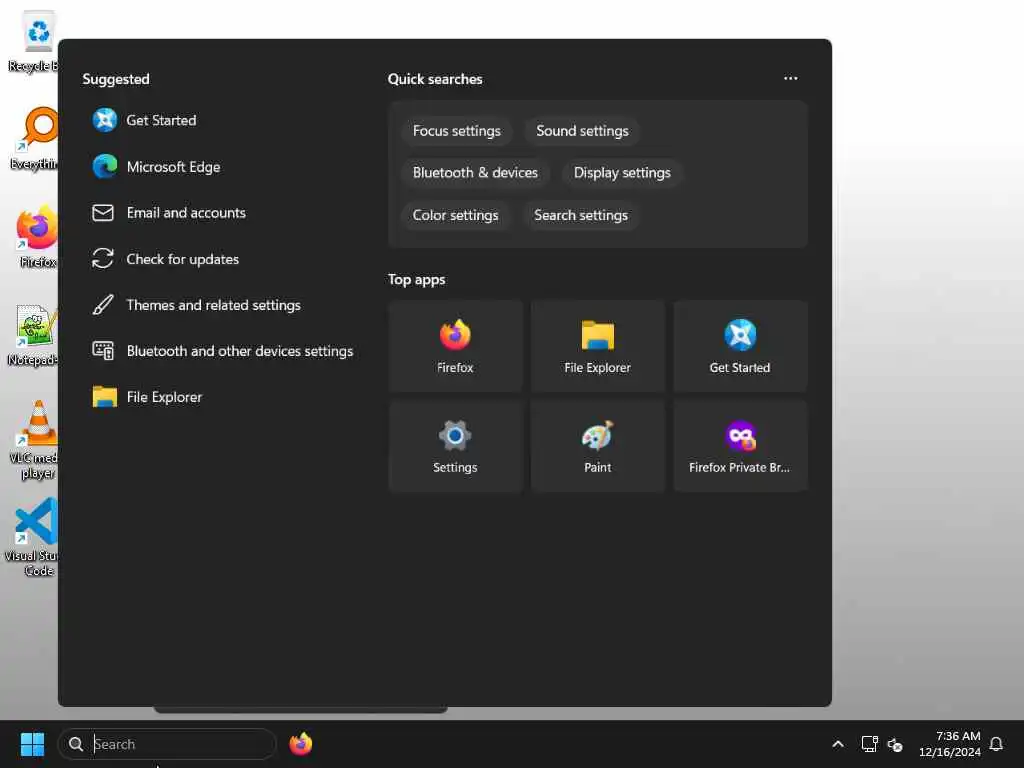Open Settings tile in Top apps

coord(455,446)
